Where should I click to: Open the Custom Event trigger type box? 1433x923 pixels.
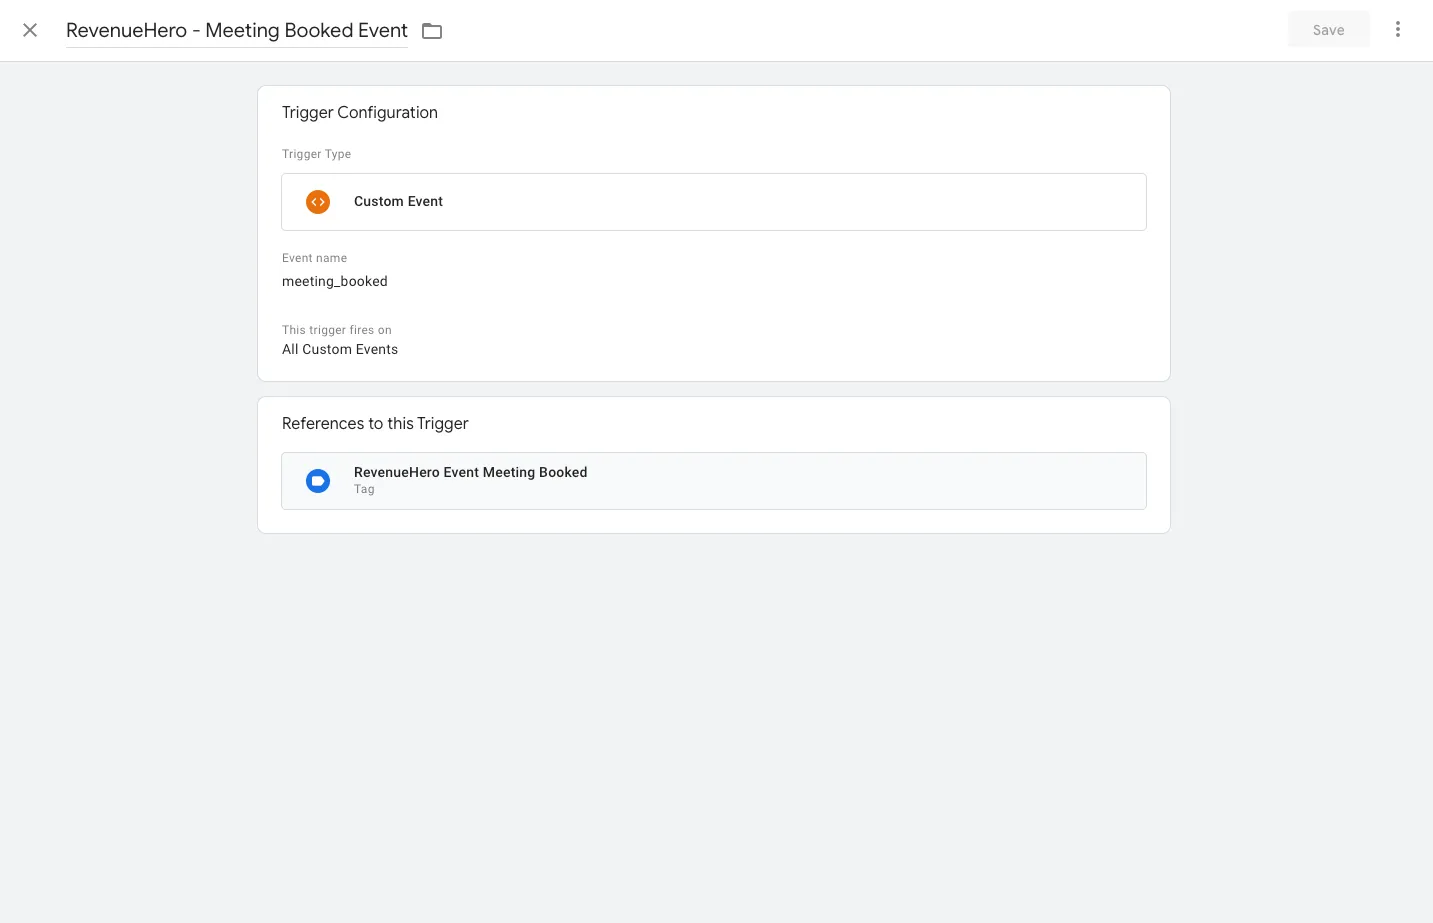click(714, 202)
